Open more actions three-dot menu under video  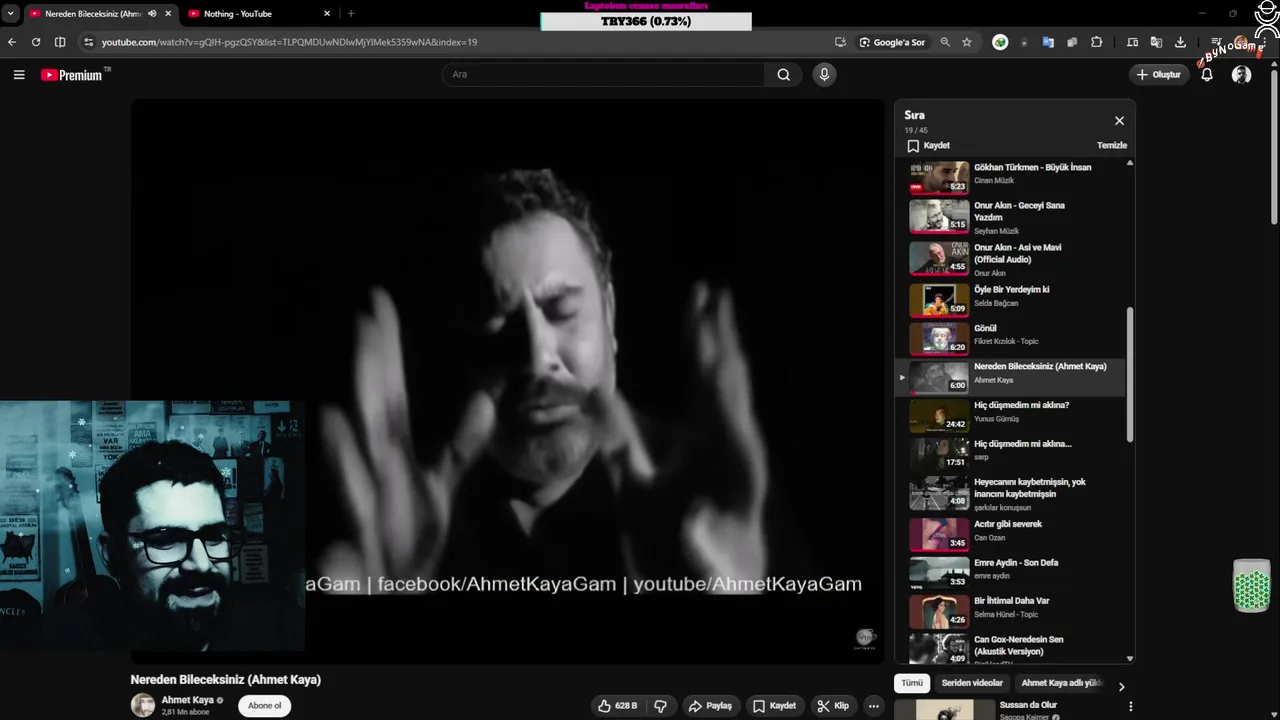873,706
